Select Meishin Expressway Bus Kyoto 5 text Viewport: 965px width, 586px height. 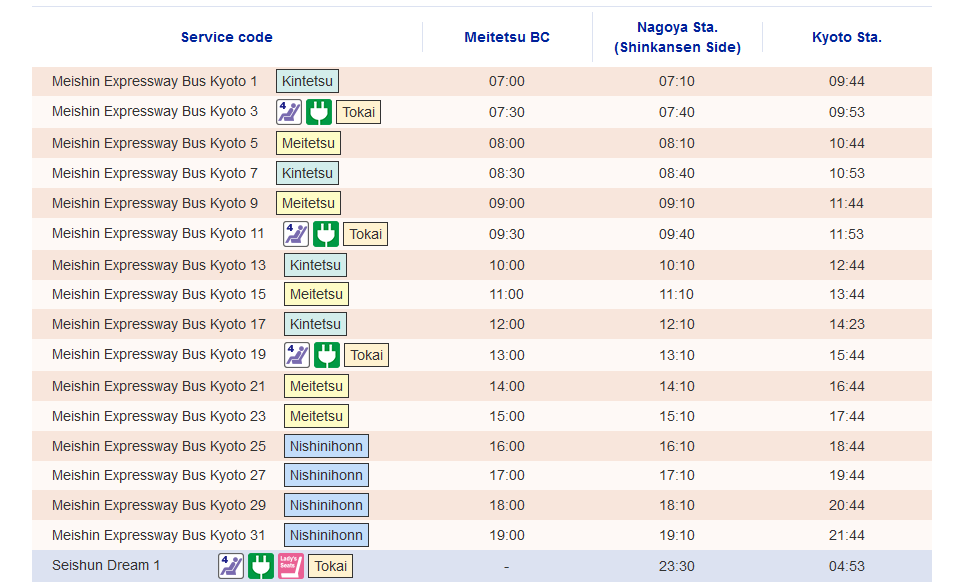pos(154,143)
